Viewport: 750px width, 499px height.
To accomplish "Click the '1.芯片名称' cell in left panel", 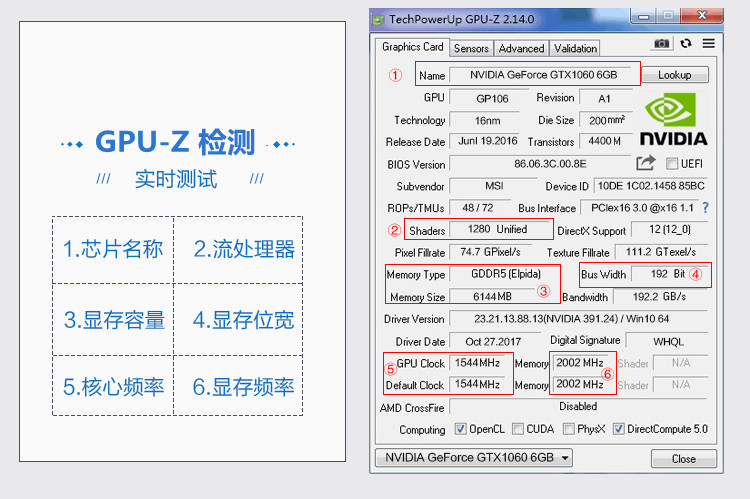I will 113,250.
